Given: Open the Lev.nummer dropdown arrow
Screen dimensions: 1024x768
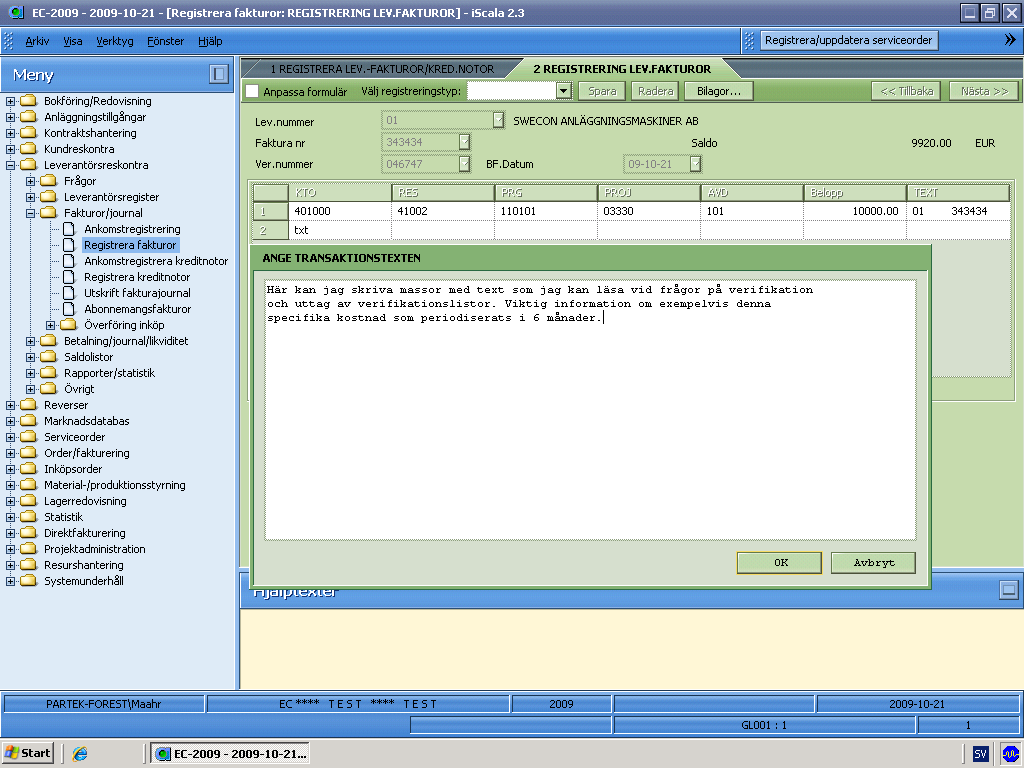Looking at the screenshot, I should pos(498,120).
